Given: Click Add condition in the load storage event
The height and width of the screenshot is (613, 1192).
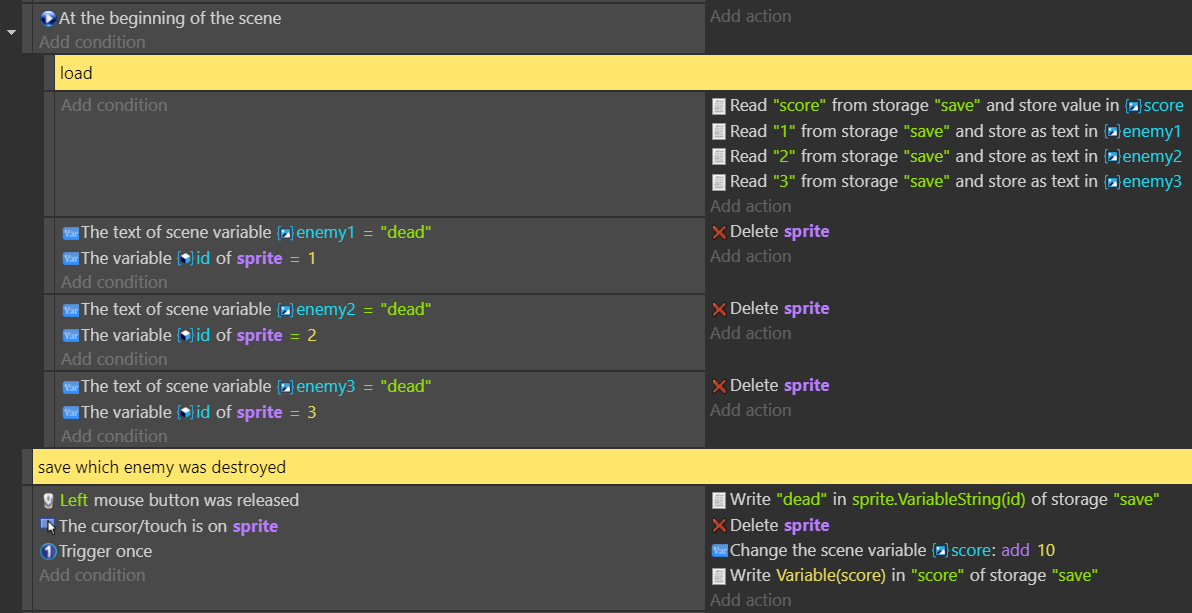Looking at the screenshot, I should 114,105.
